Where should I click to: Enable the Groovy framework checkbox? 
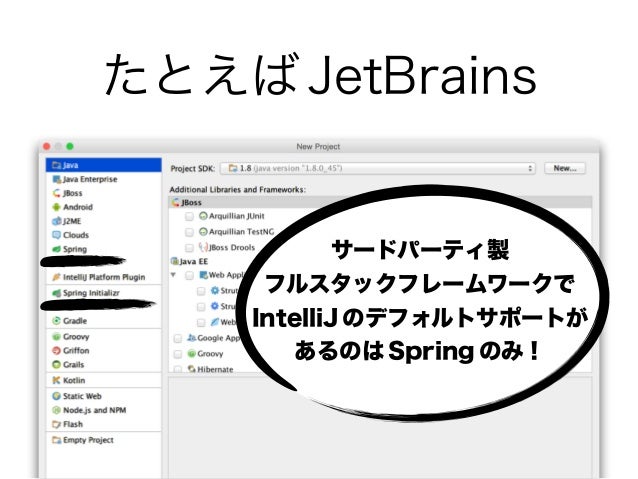coord(178,354)
